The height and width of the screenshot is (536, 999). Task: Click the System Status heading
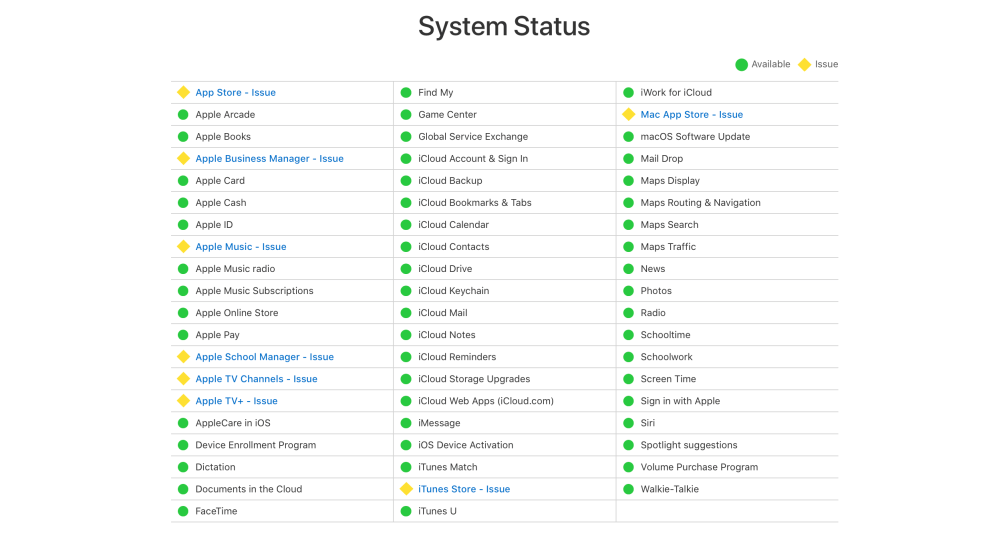coord(503,26)
